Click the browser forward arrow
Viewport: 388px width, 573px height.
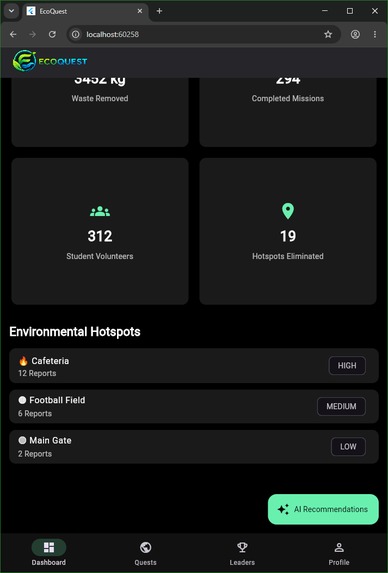pyautogui.click(x=33, y=34)
